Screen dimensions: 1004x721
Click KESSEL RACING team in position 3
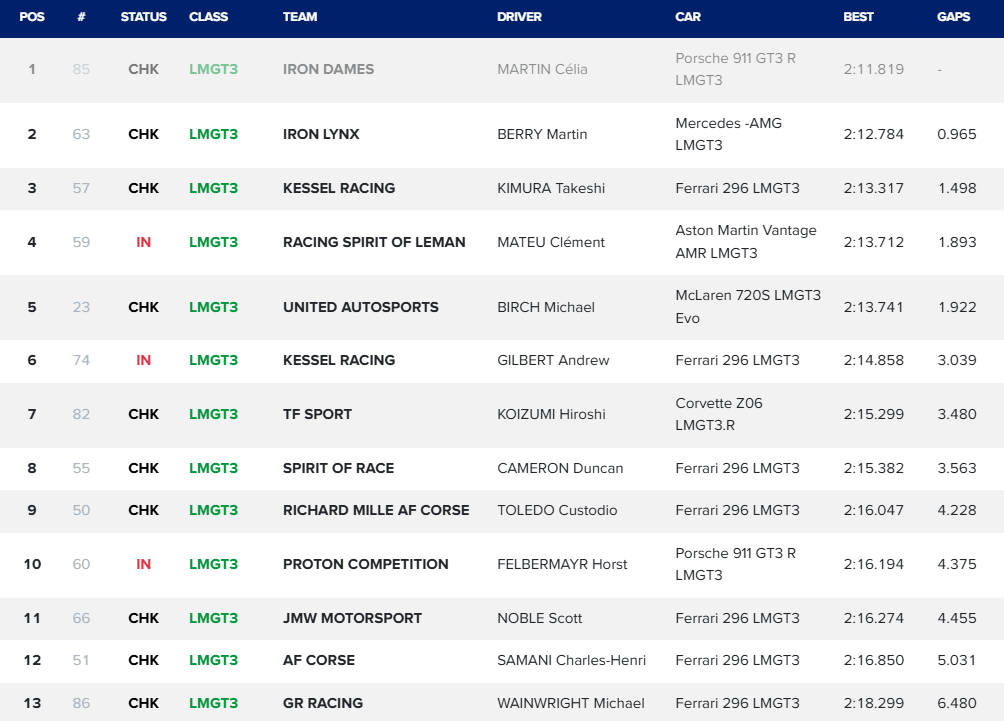339,188
